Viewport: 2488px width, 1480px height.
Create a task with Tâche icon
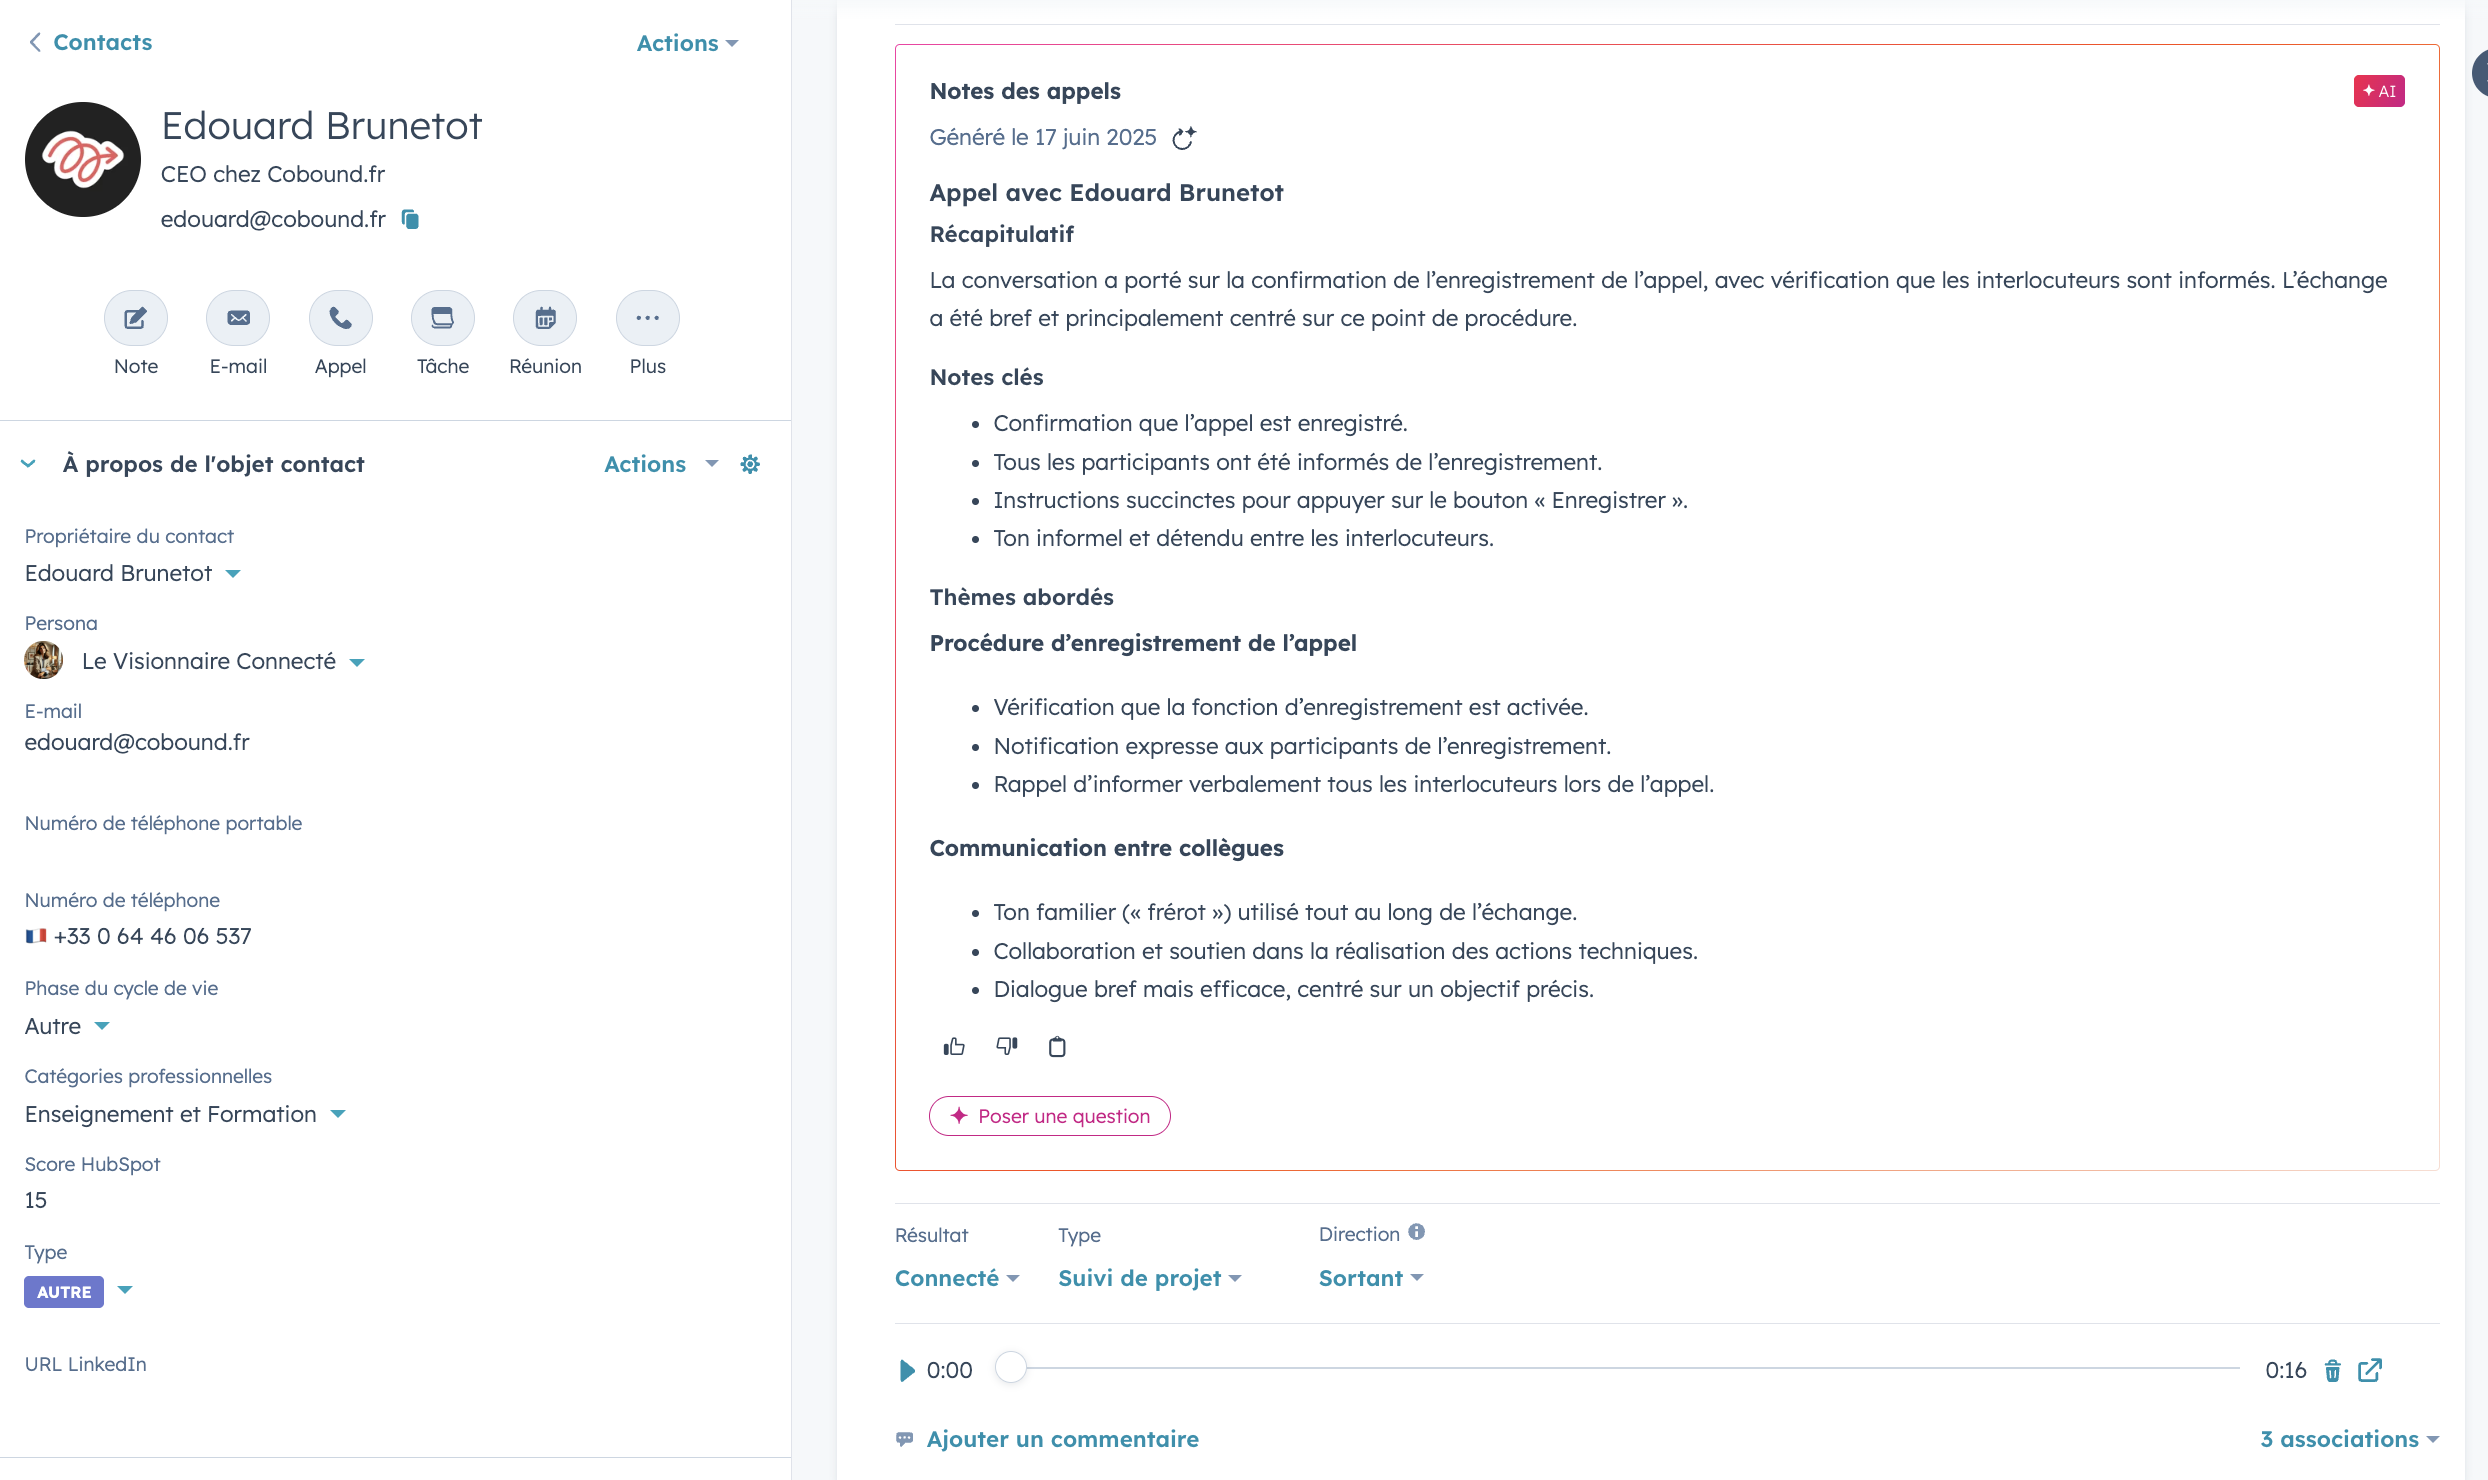pyautogui.click(x=443, y=319)
